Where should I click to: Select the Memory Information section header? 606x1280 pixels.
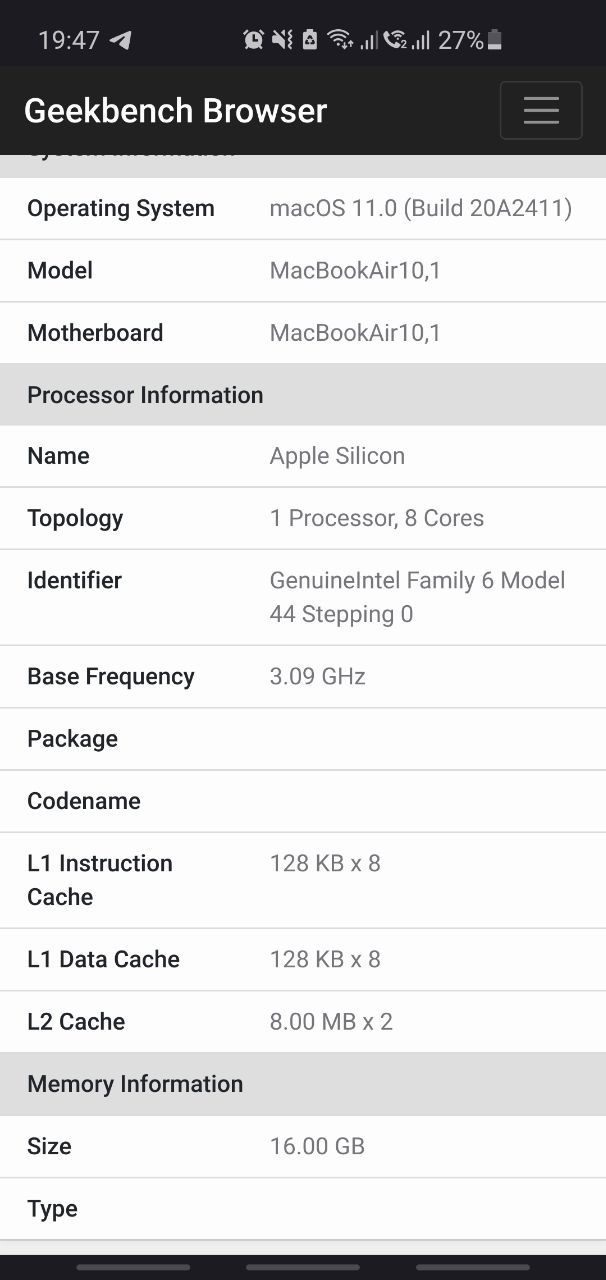click(x=303, y=1084)
